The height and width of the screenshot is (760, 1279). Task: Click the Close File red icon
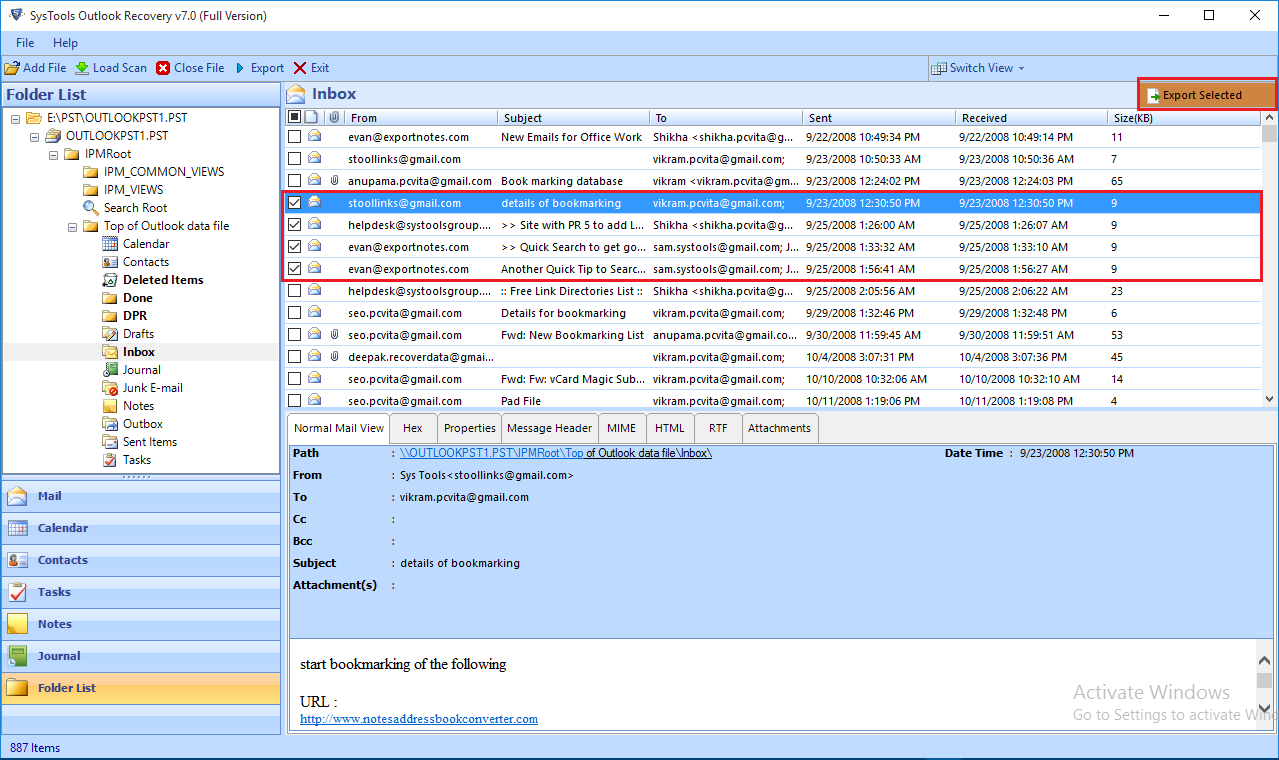point(163,68)
